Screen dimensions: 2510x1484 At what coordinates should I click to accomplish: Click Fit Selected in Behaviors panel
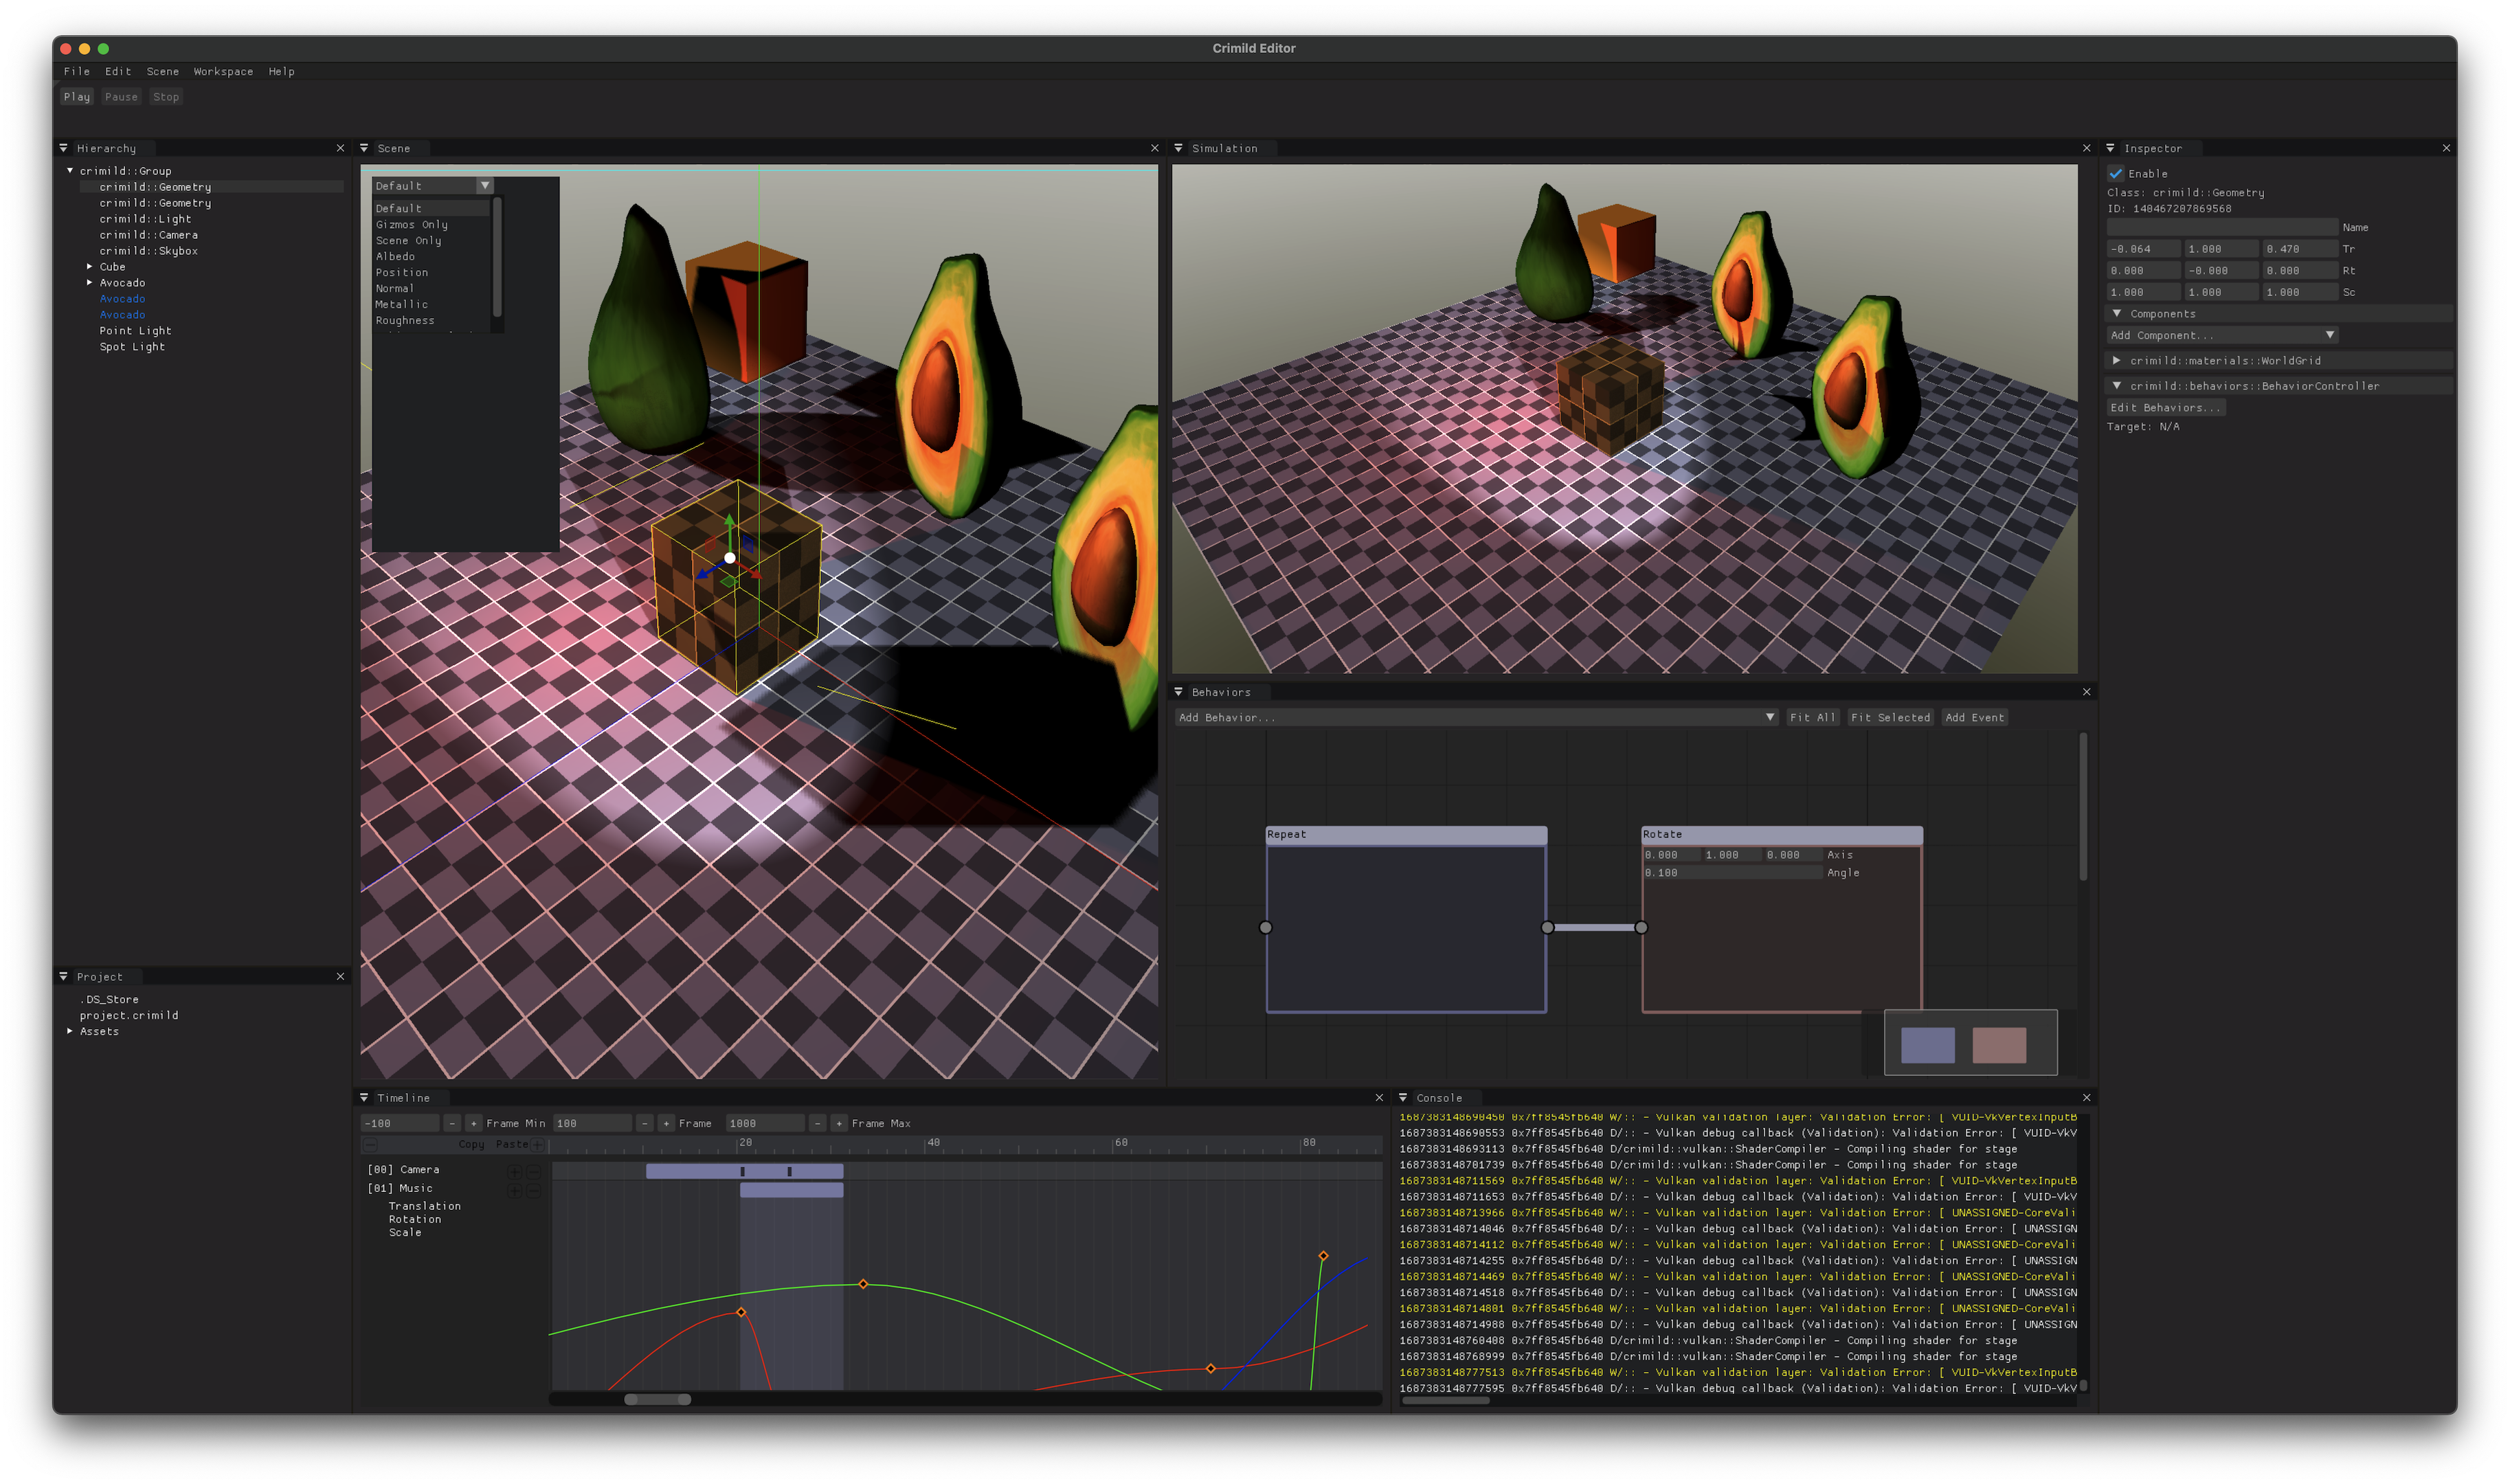click(1890, 718)
